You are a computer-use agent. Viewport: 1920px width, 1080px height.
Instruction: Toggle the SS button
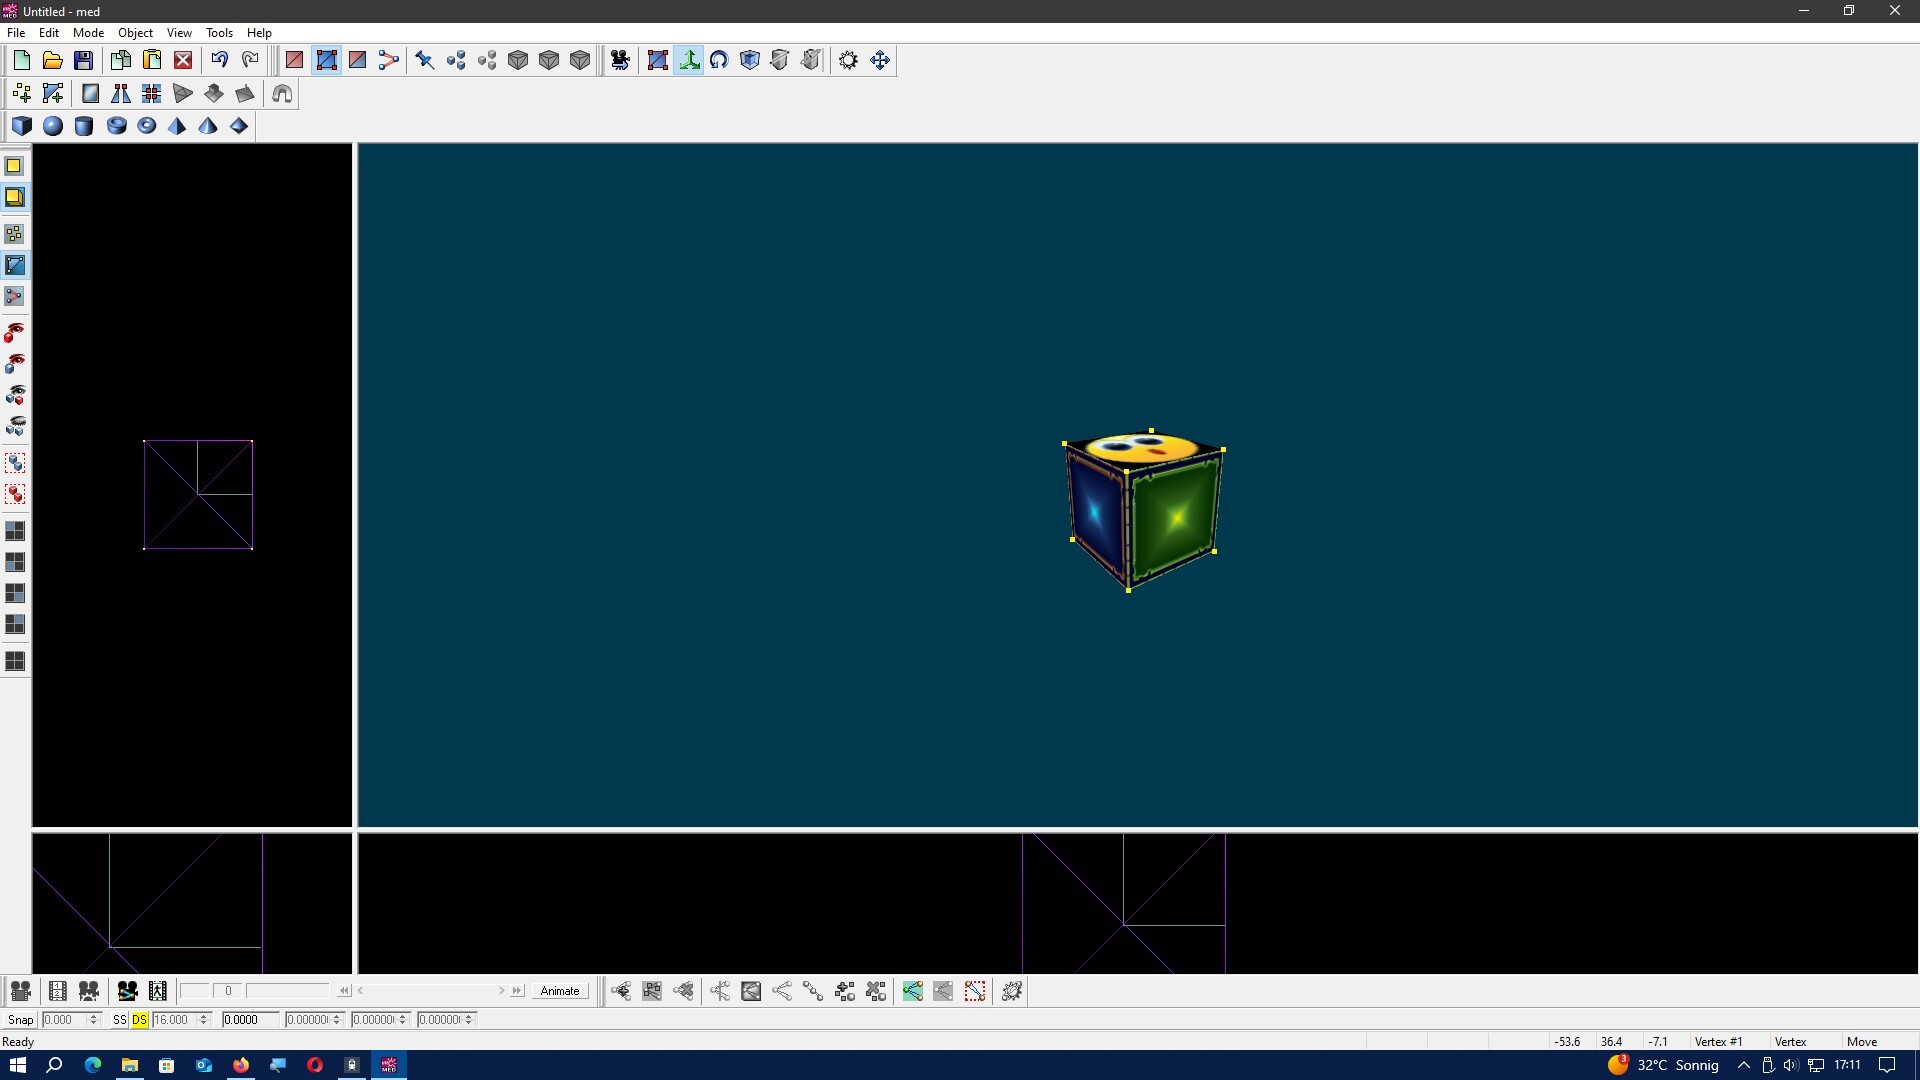coord(120,1019)
